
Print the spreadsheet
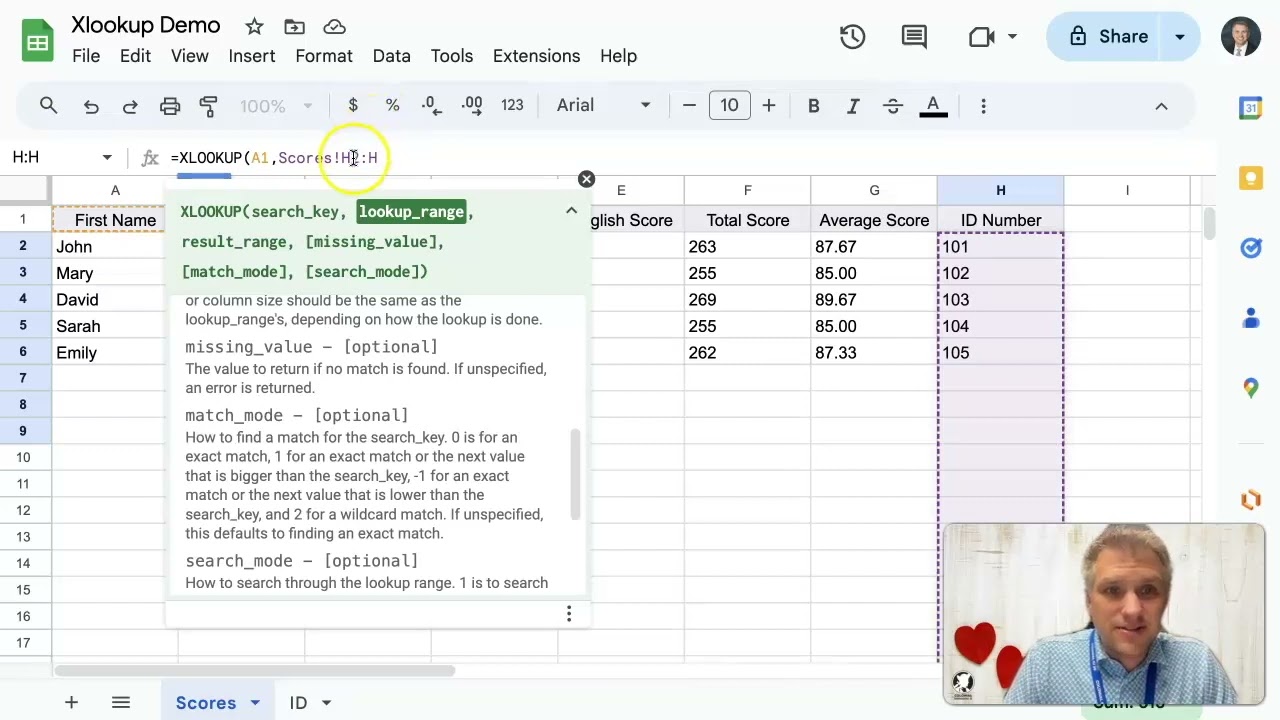click(x=170, y=106)
